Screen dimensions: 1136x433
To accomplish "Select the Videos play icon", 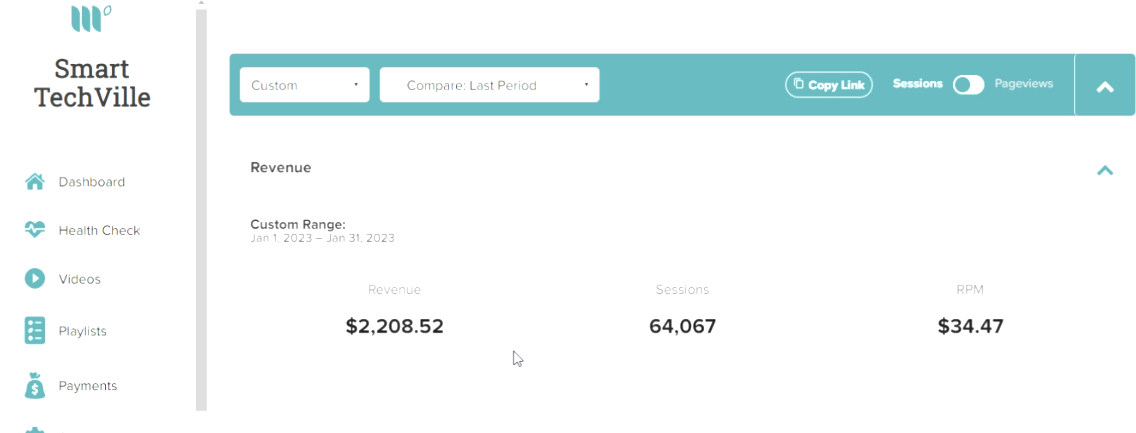I will (x=35, y=279).
